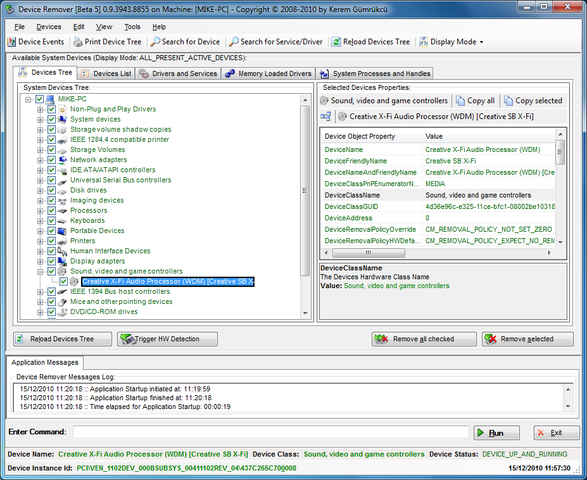The image size is (587, 480).
Task: Click the Sound, video and game controllers icon
Action: [x=63, y=271]
